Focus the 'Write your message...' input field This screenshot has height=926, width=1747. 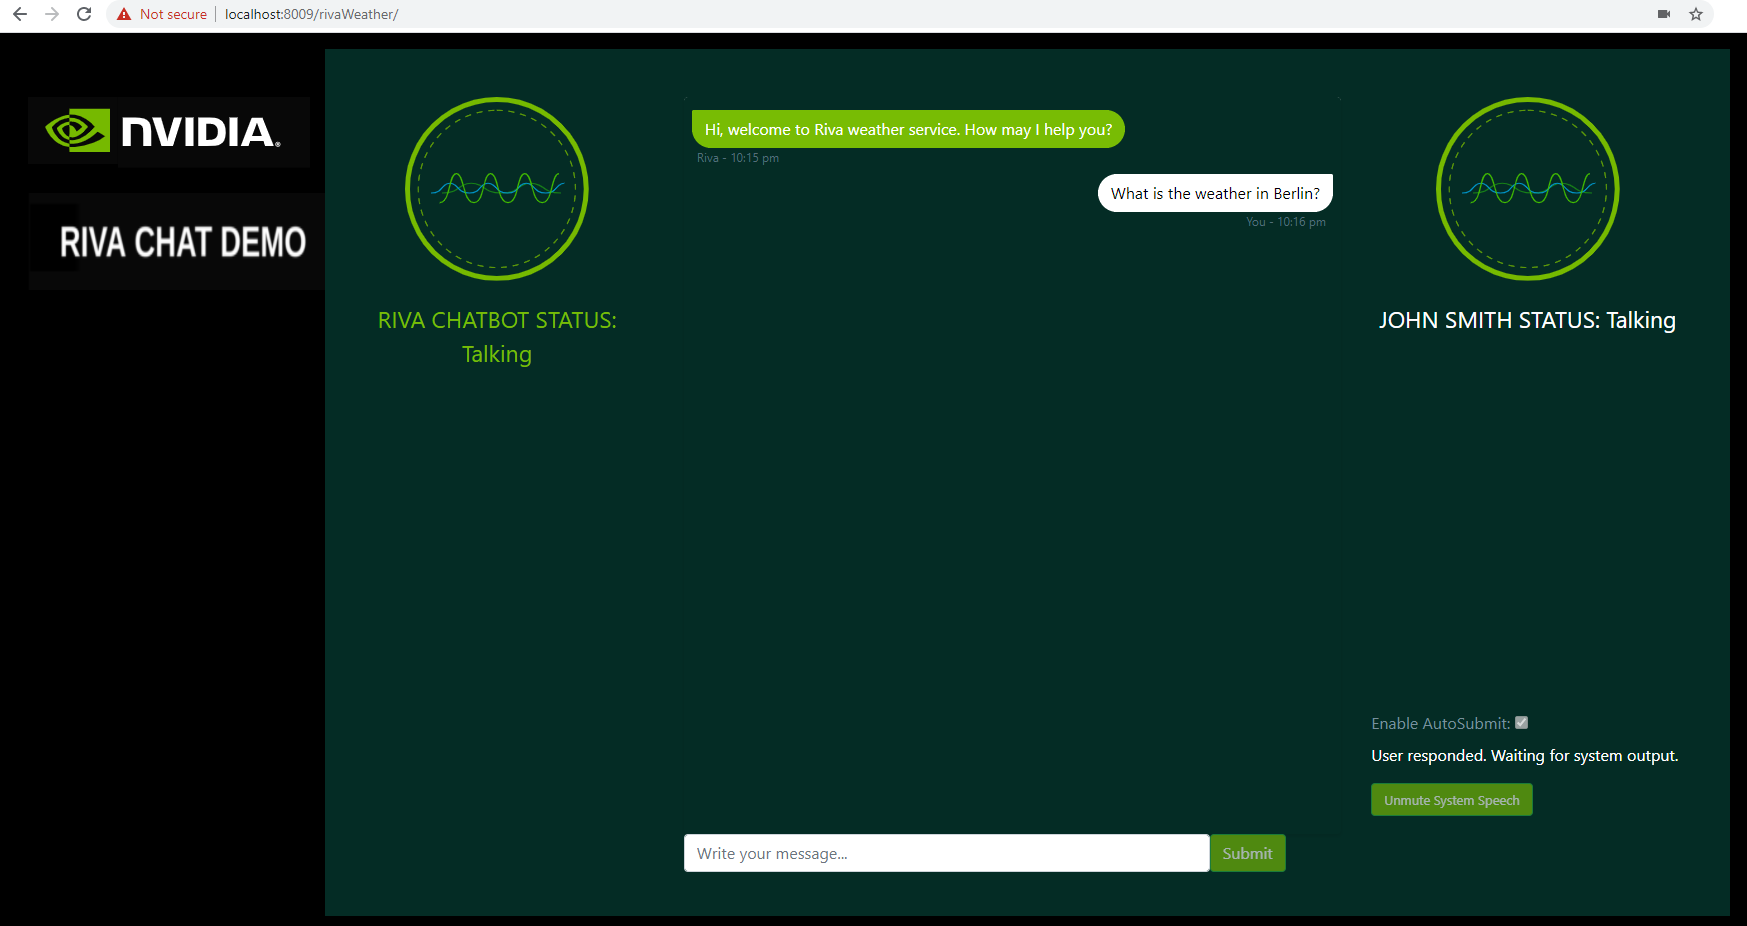[947, 853]
